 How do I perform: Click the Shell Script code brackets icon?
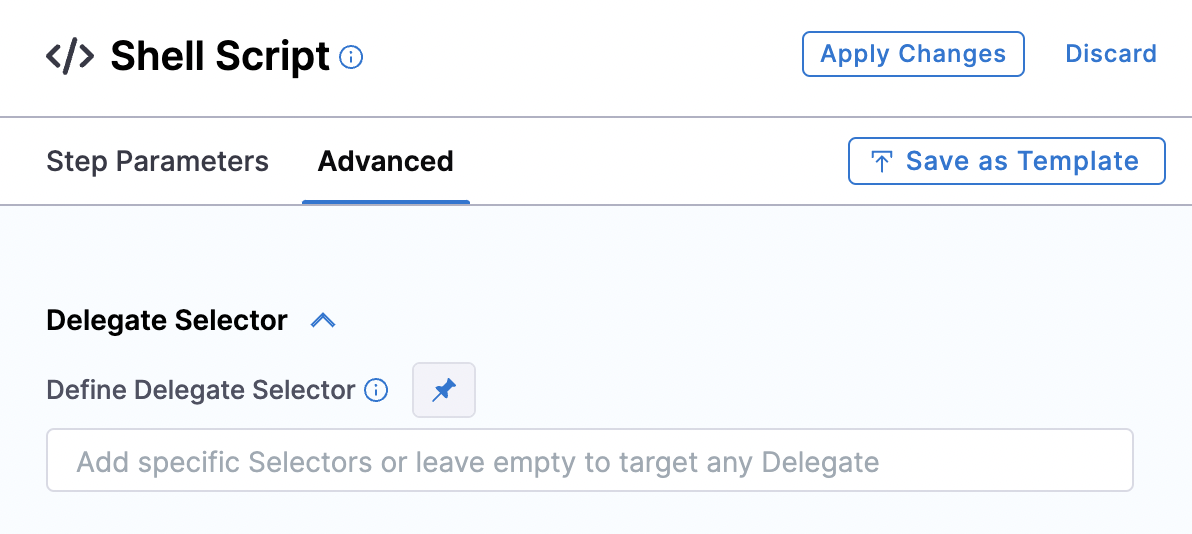coord(70,57)
